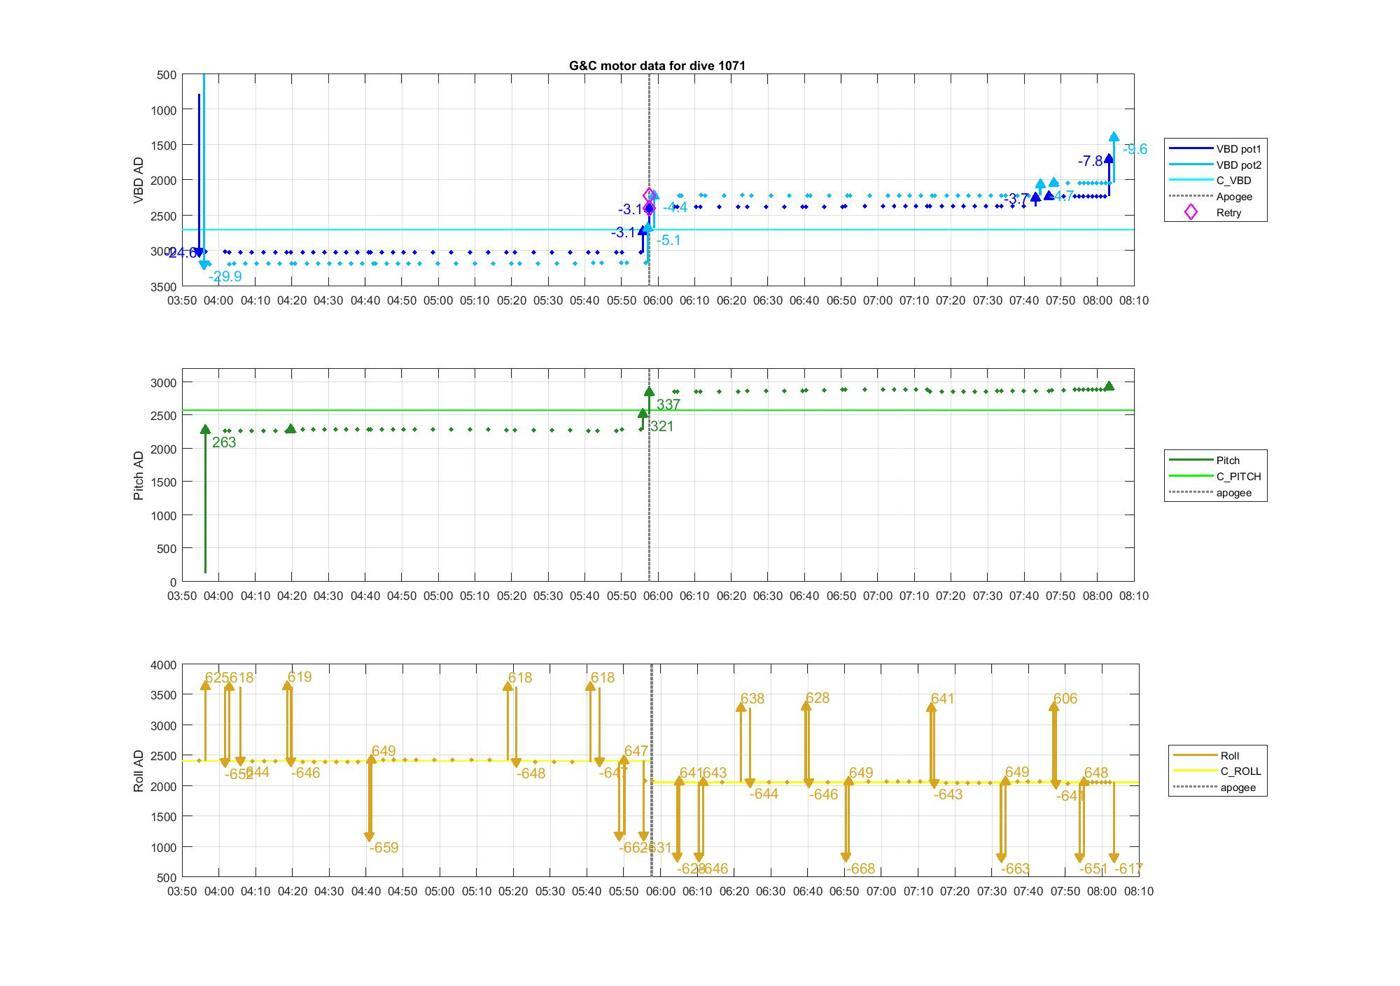Screen dimensions: 1400x986
Task: Click the -659 roll data label
Action: (x=384, y=848)
